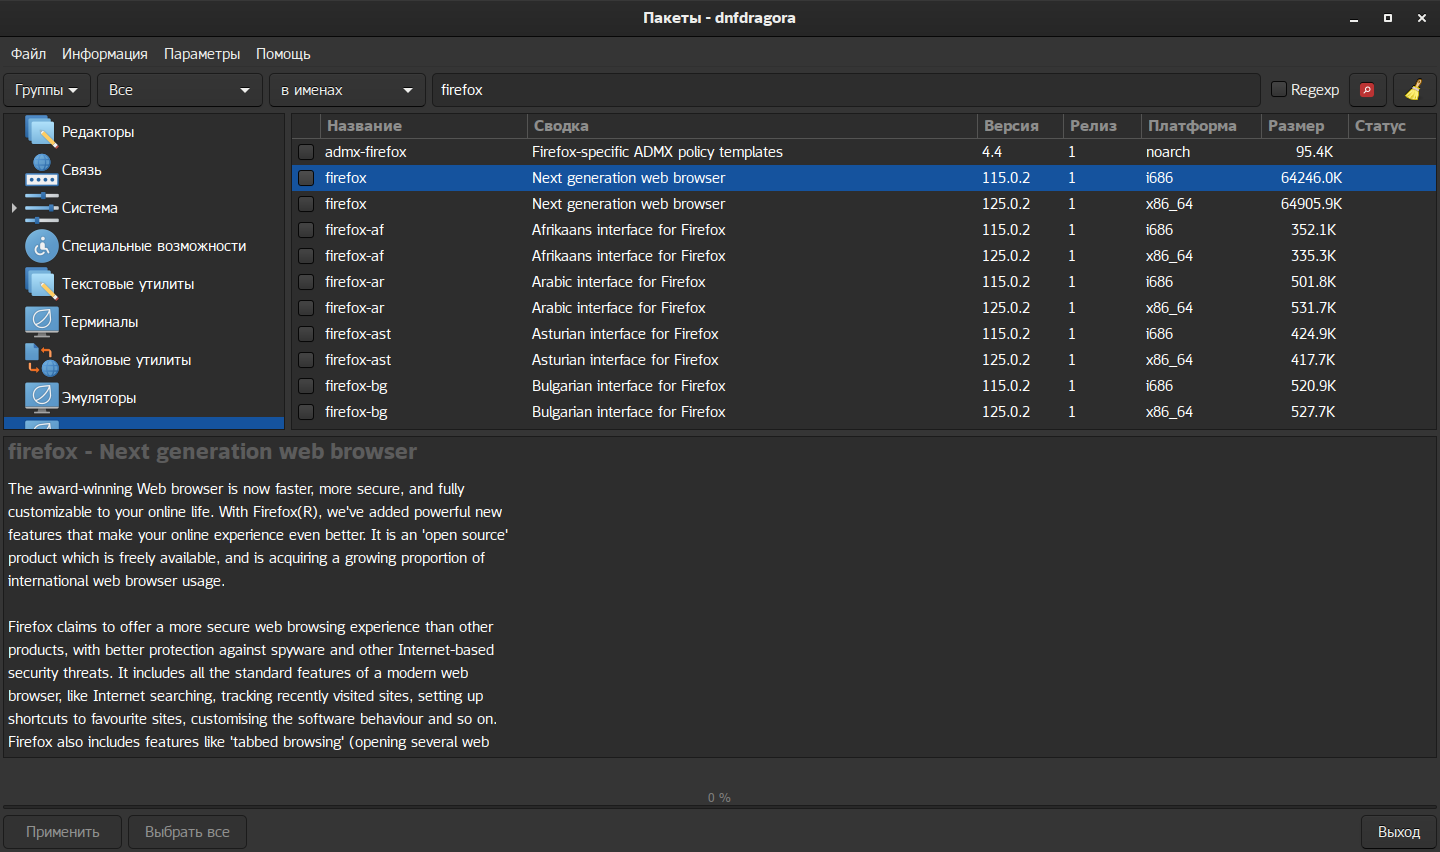Enable the Regexp checkbox

1278,90
